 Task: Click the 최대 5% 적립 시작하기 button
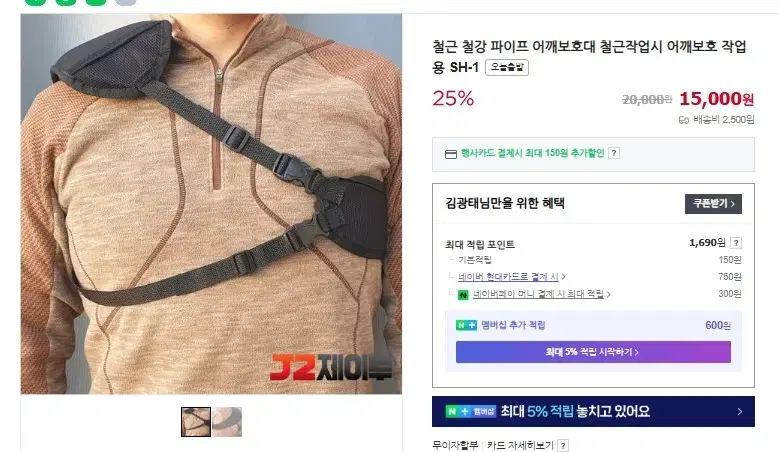click(x=593, y=352)
